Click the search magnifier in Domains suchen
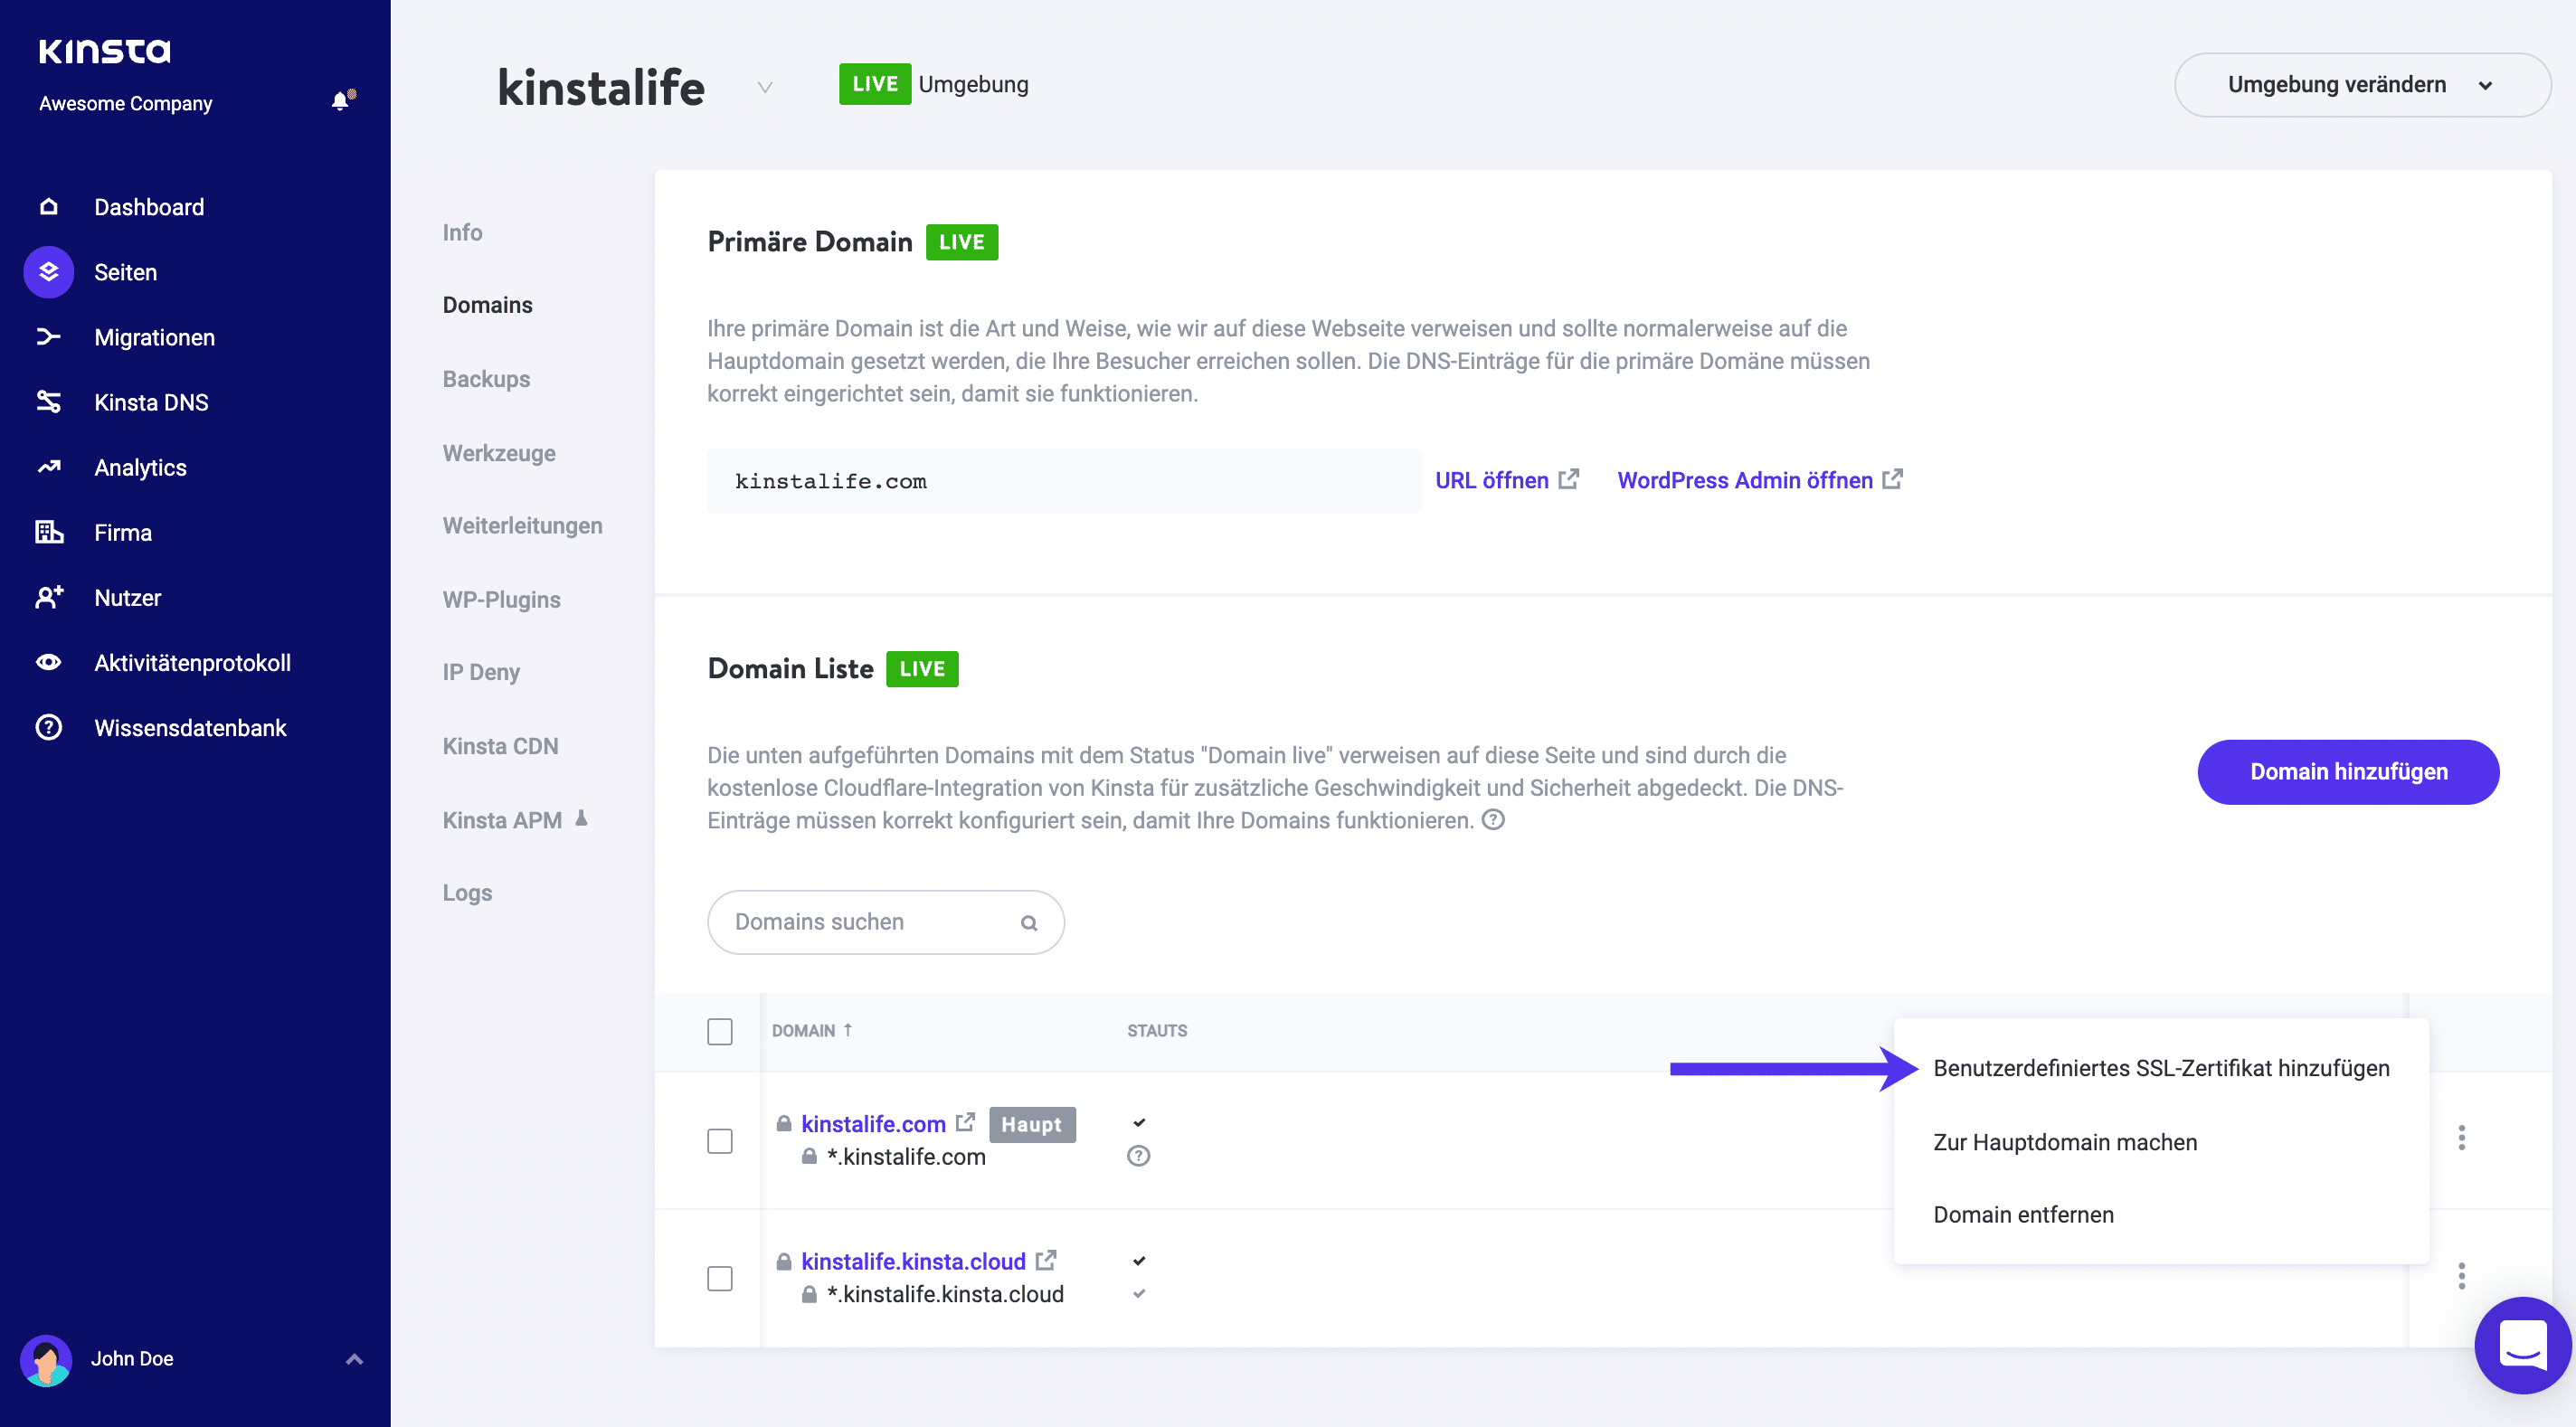The height and width of the screenshot is (1427, 2576). [x=1028, y=923]
